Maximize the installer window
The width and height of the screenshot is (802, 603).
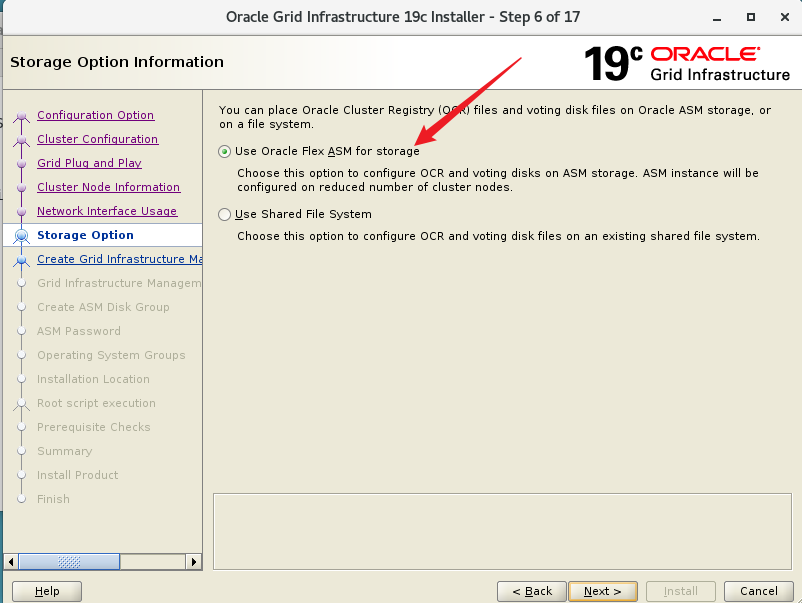click(751, 17)
